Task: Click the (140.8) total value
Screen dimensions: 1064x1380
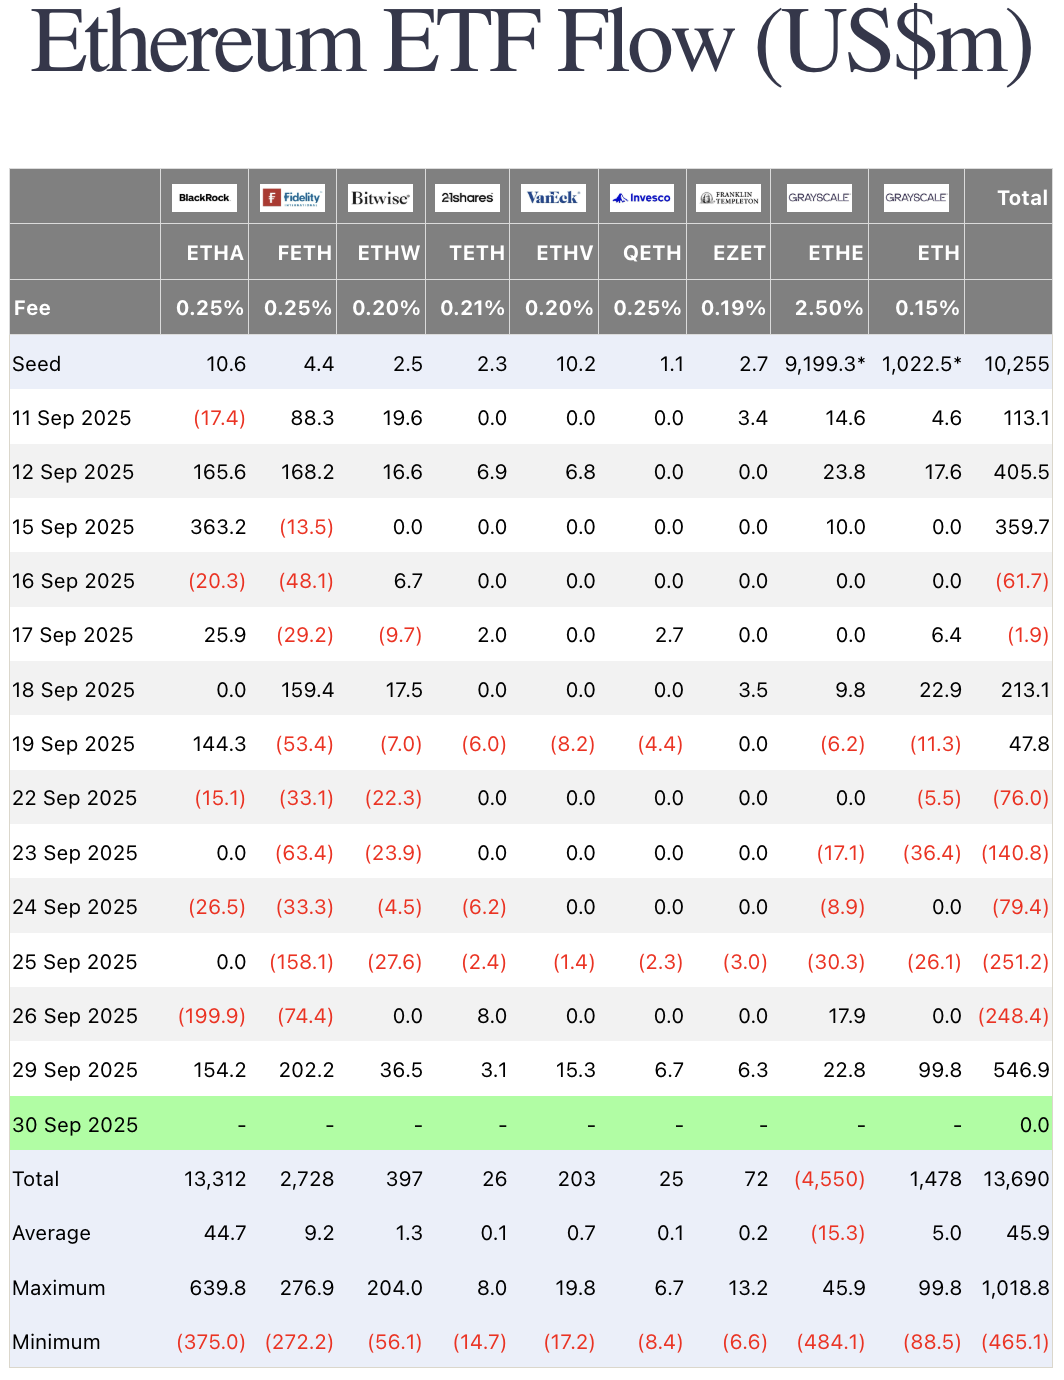Action: click(x=1015, y=853)
